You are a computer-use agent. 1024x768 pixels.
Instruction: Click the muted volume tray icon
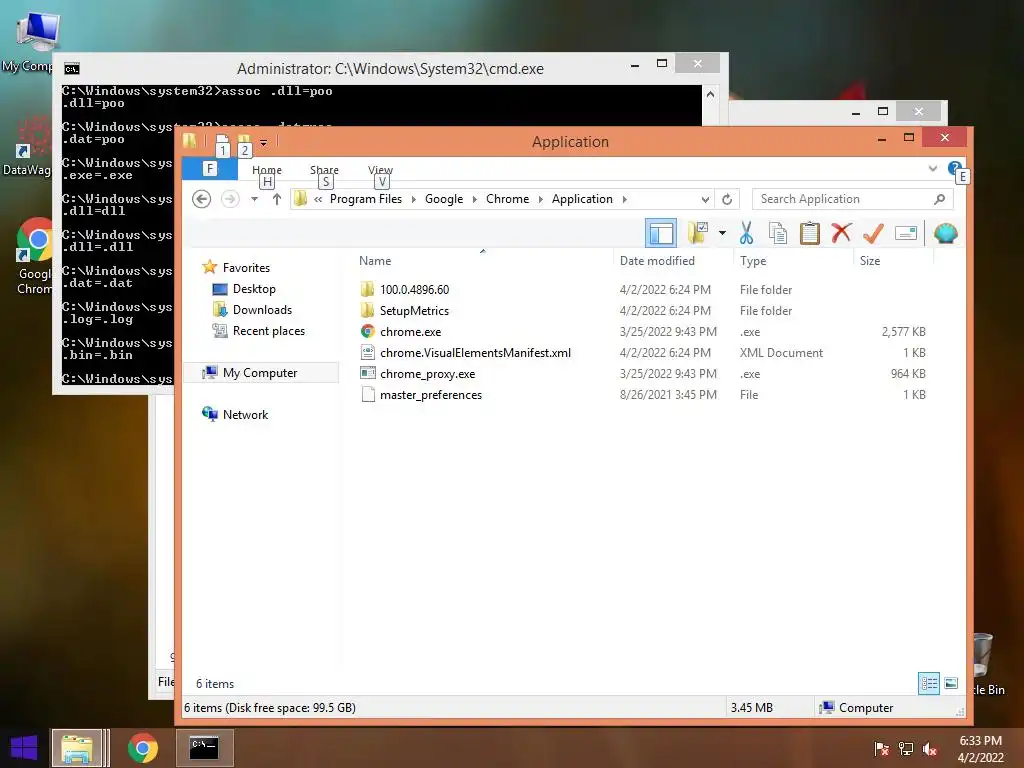coord(930,749)
